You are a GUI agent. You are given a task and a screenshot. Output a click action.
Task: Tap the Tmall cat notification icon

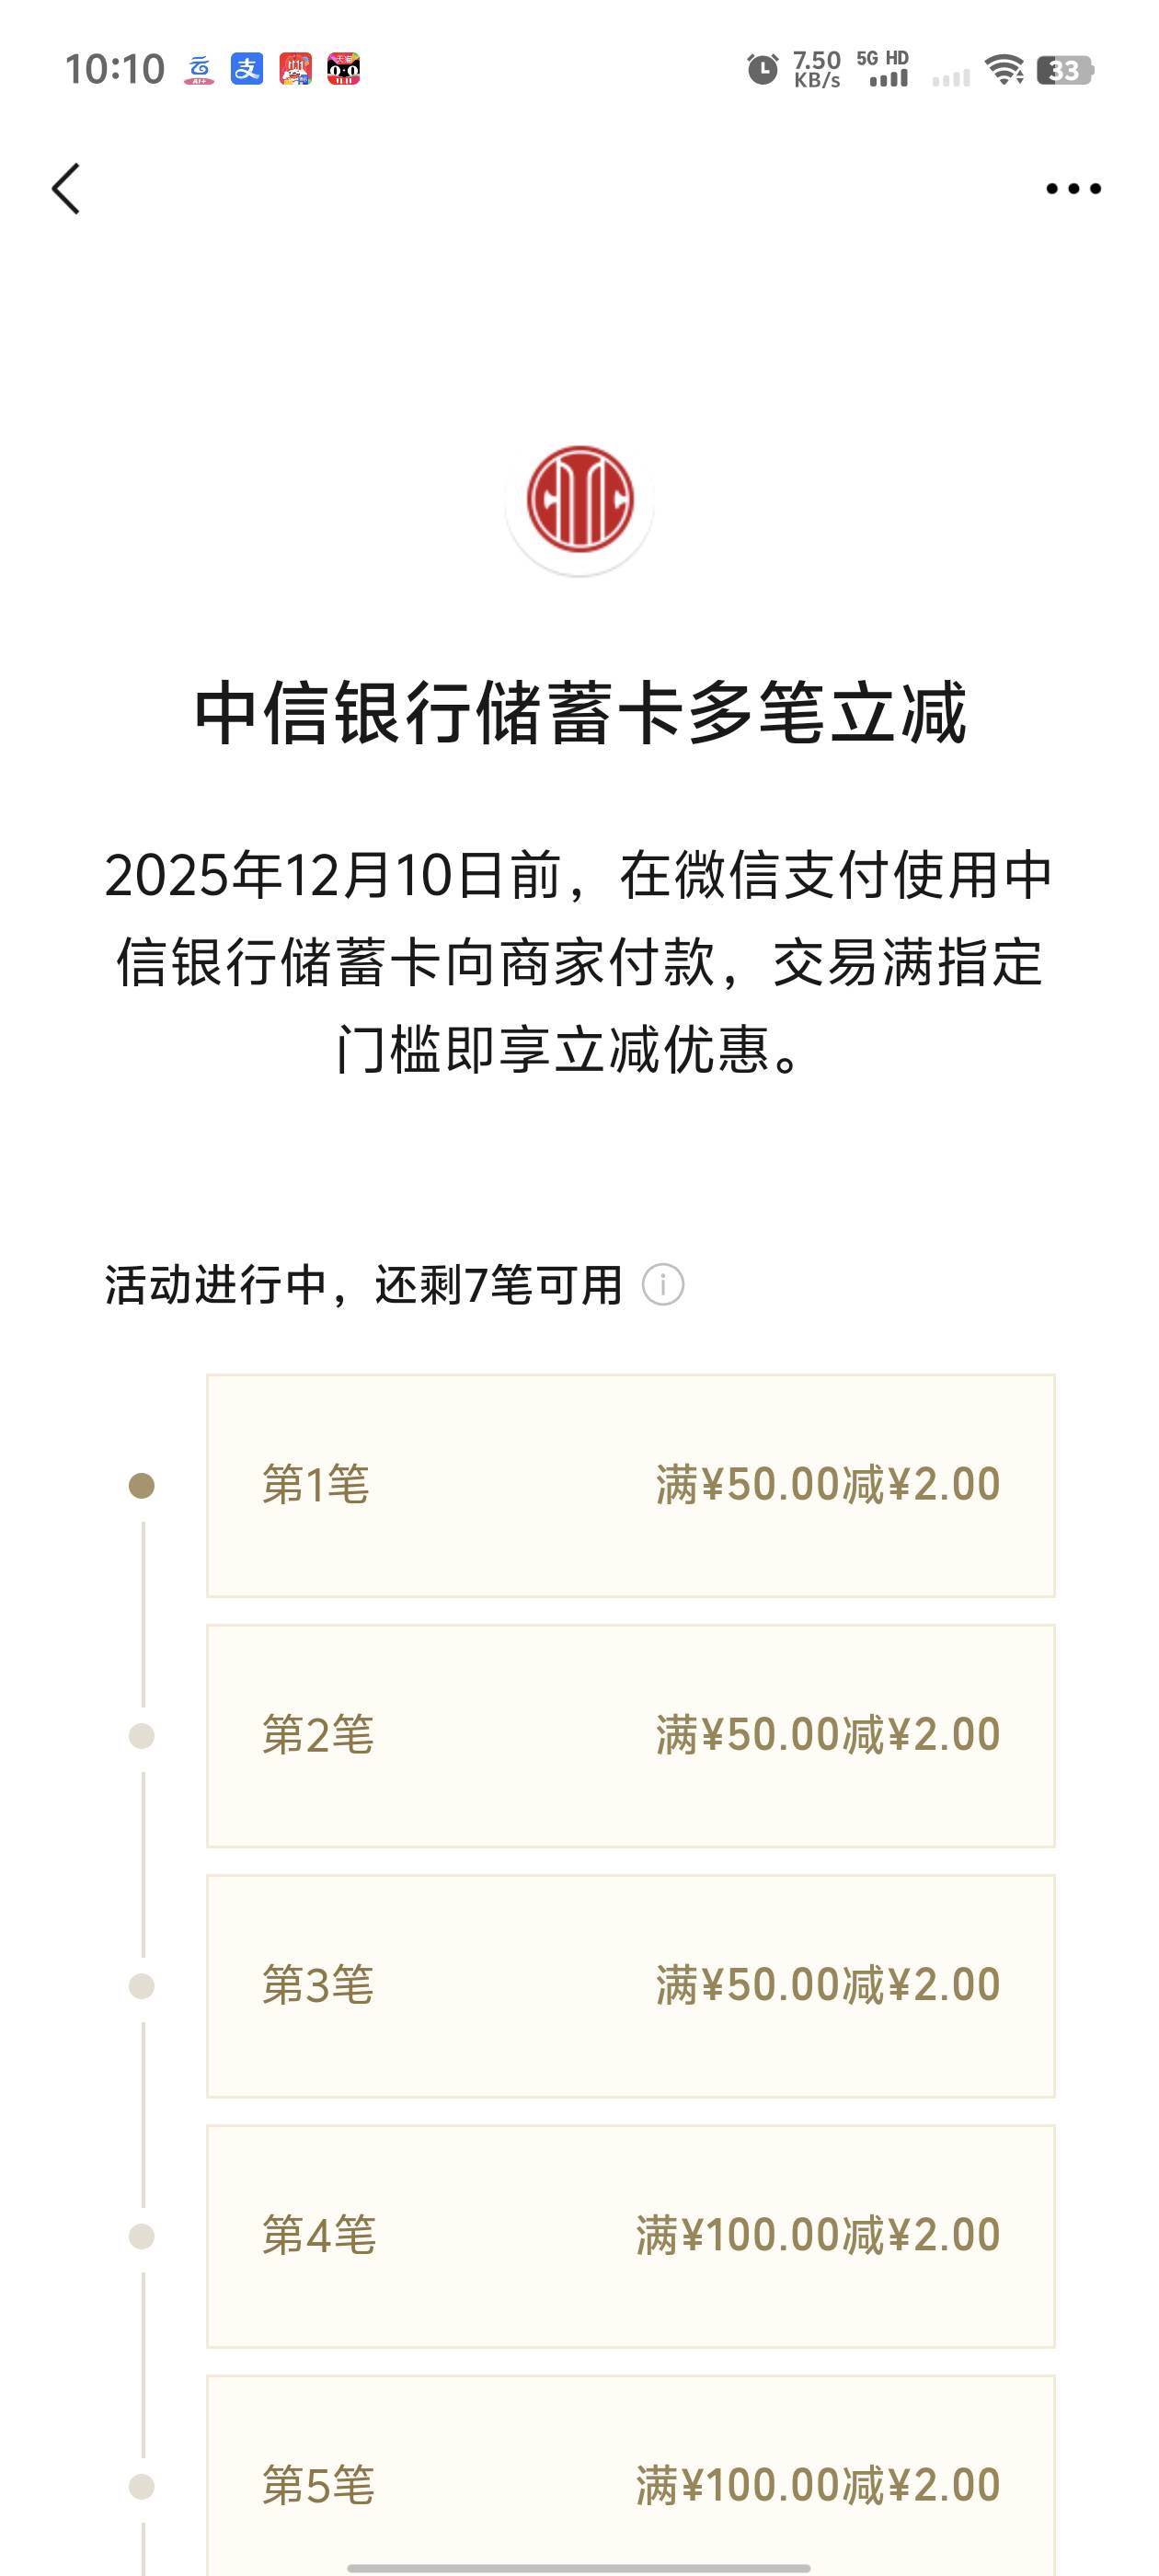point(343,69)
